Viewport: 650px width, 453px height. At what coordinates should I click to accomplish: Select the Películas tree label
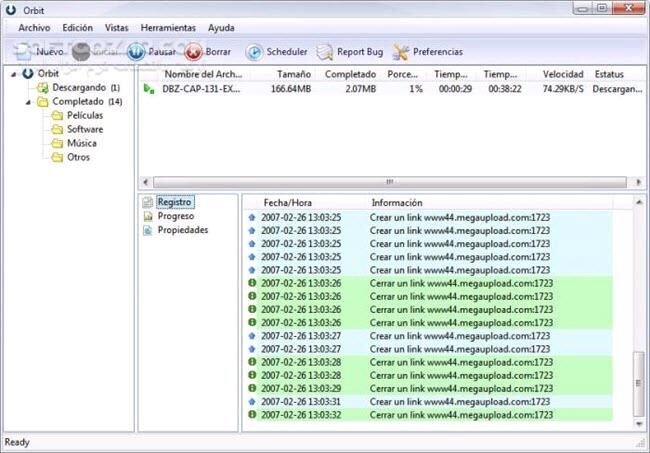tap(85, 115)
